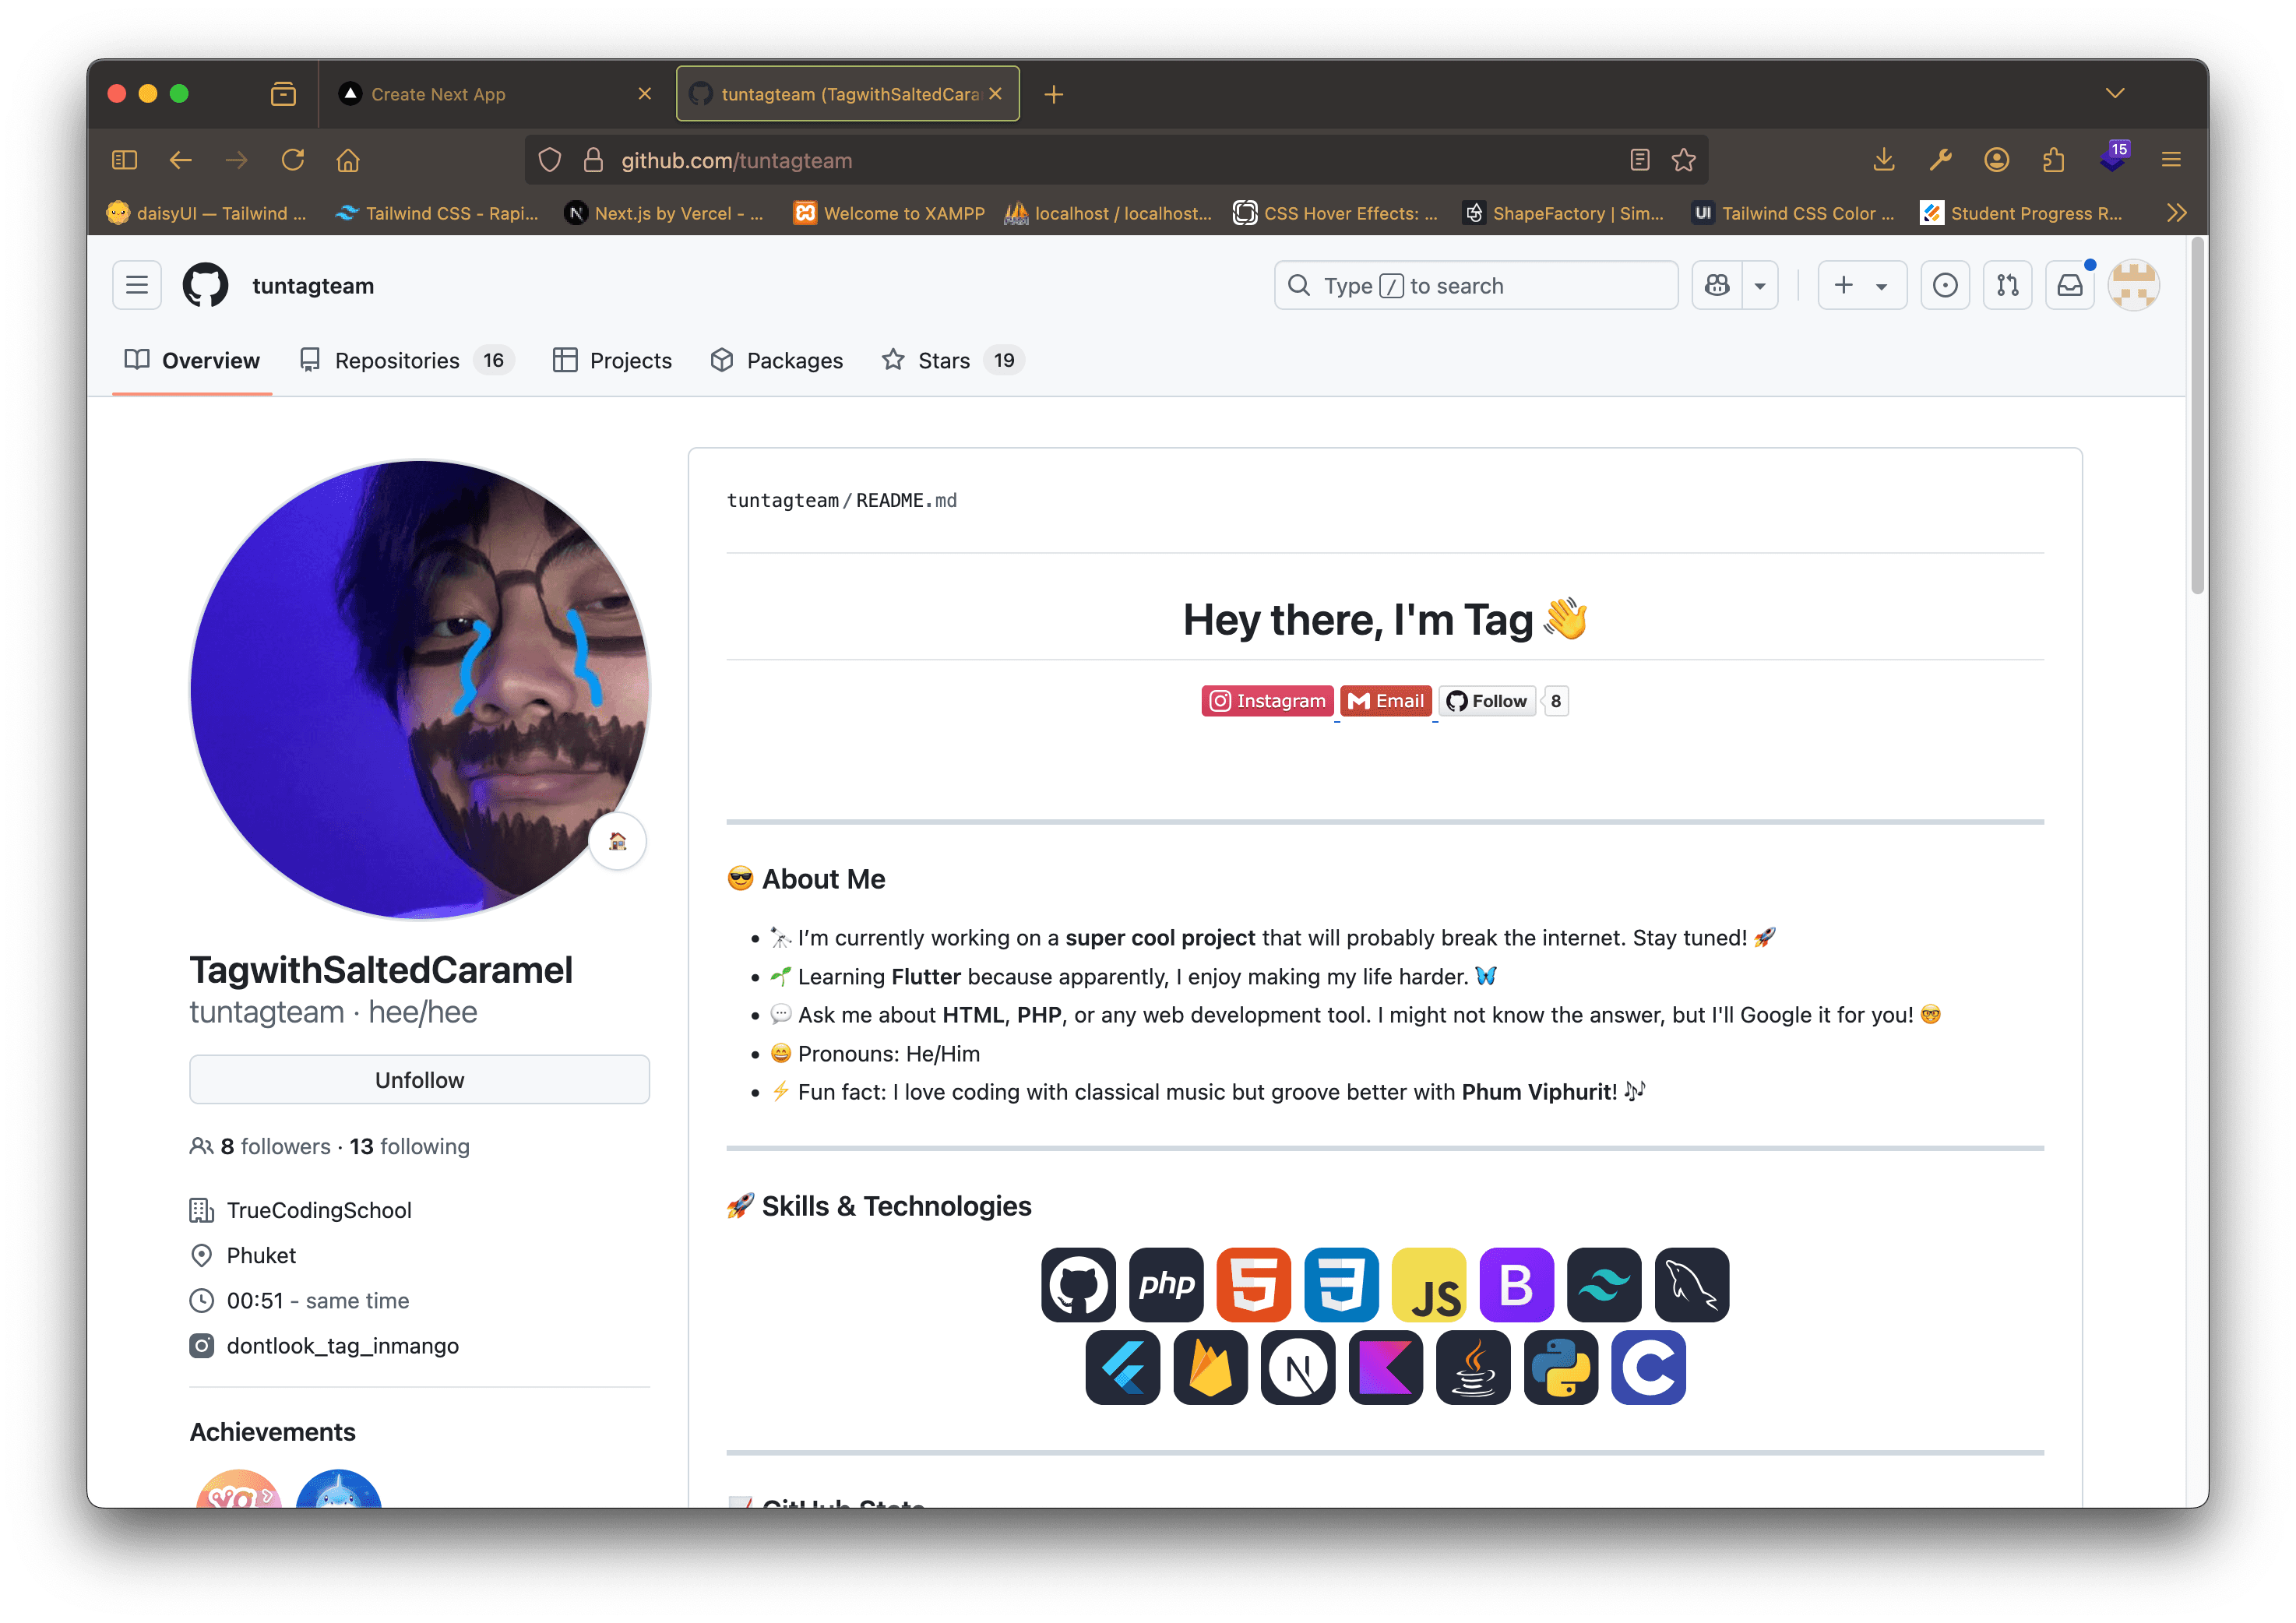Click the Bootstrap skill icon
The height and width of the screenshot is (1623, 2296).
click(x=1517, y=1285)
